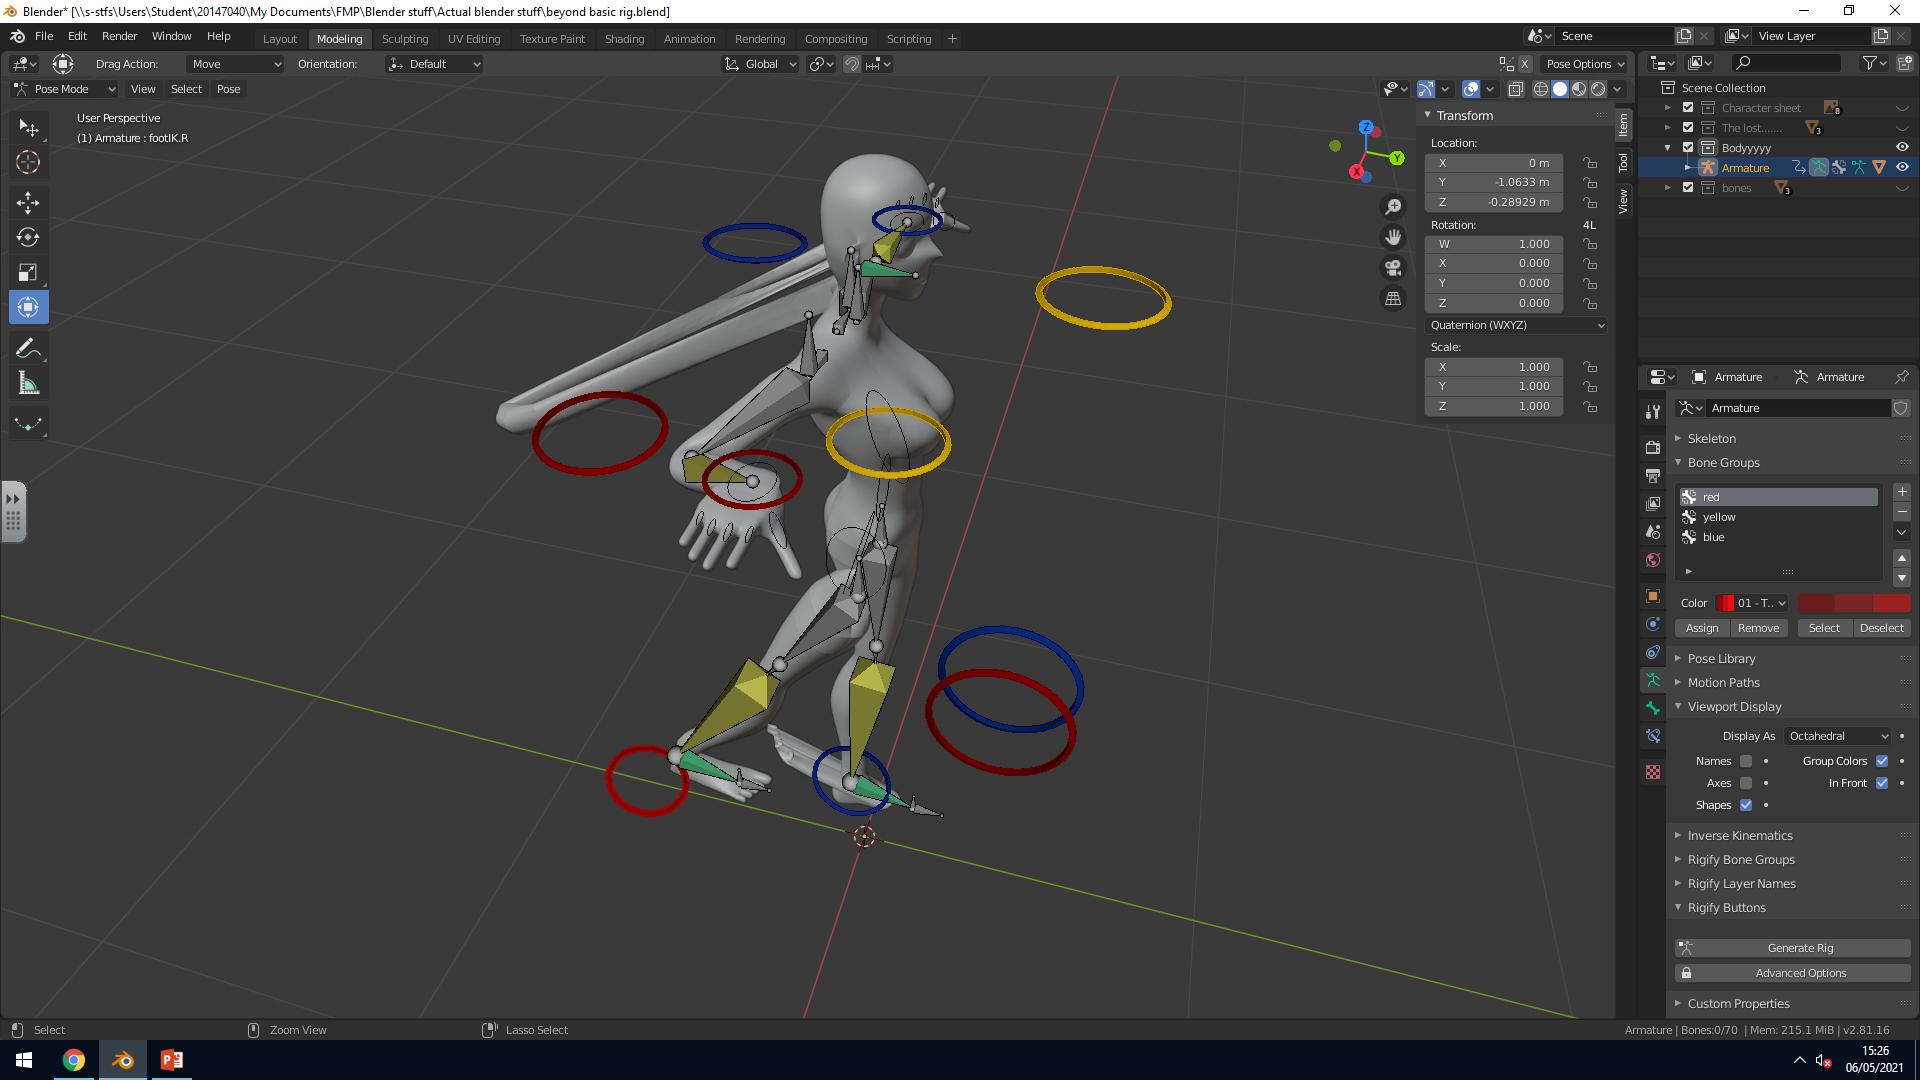Expand the Inverse Kinematics panel
The image size is (1920, 1080).
click(1740, 835)
